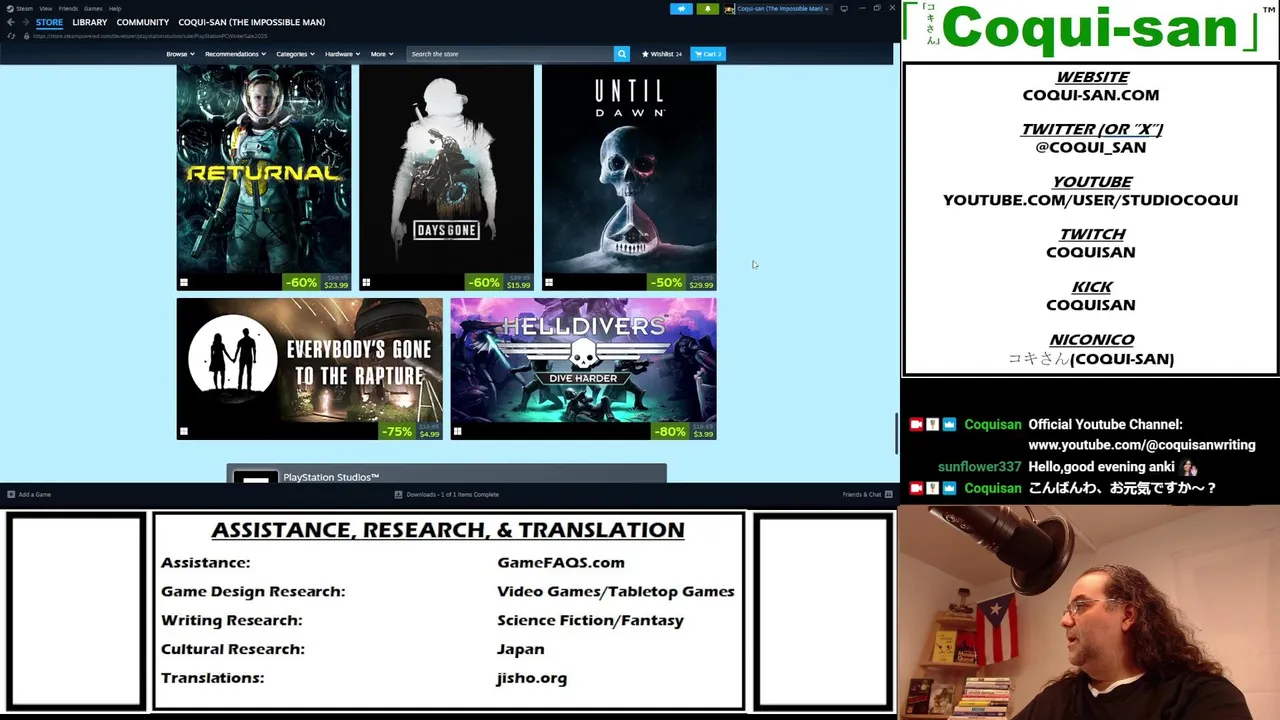Click the Add a Game plus icon
Viewport: 1280px width, 720px height.
pyautogui.click(x=11, y=494)
